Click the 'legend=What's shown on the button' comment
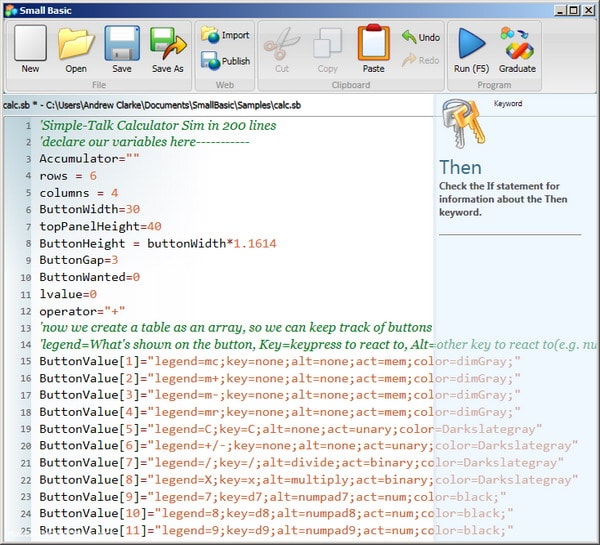The image size is (600, 545). [x=318, y=344]
